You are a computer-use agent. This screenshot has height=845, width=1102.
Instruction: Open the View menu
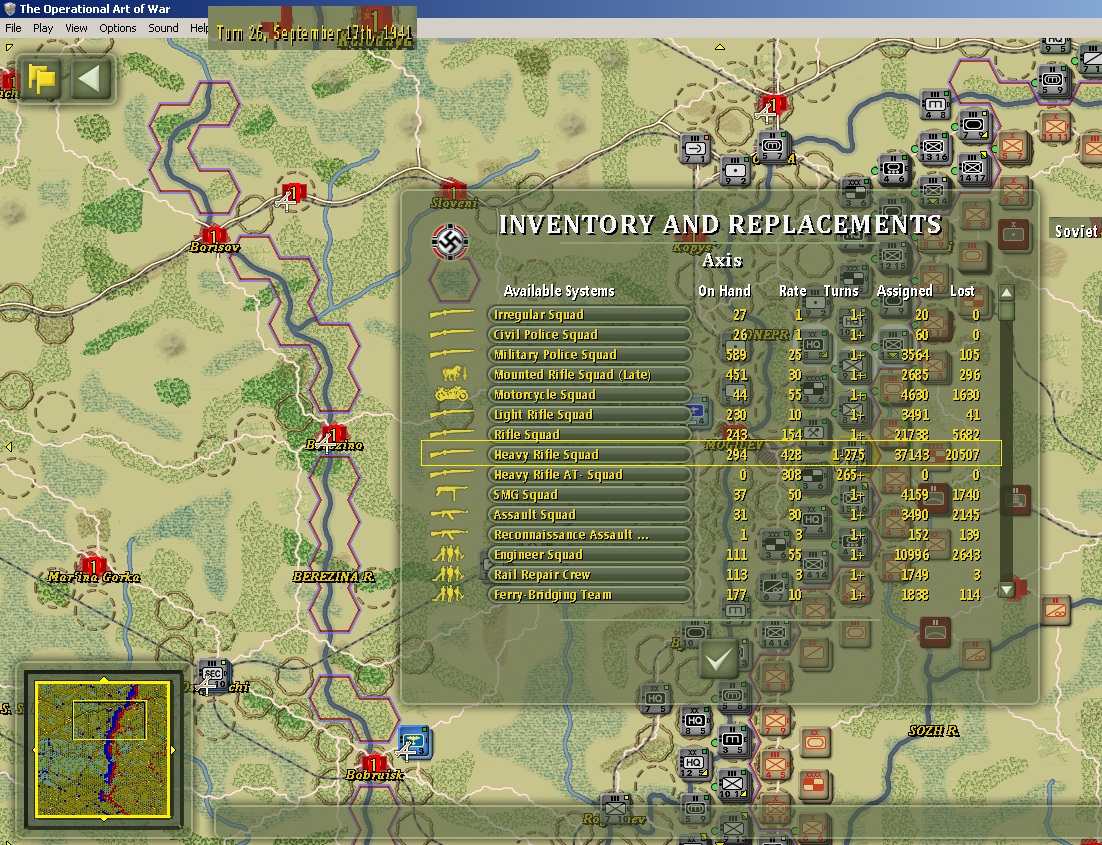[x=76, y=28]
